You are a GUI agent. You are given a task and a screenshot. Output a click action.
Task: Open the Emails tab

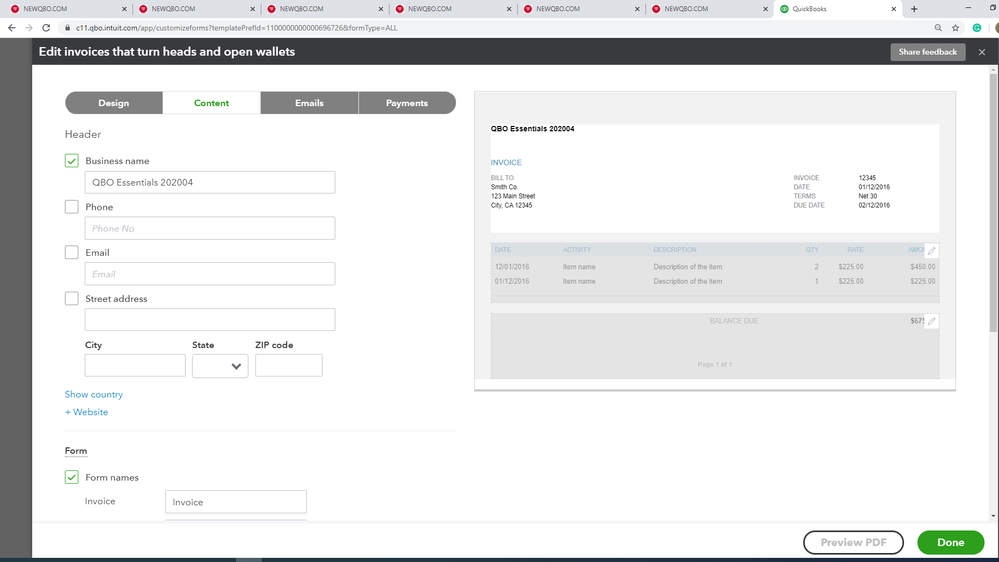click(309, 103)
